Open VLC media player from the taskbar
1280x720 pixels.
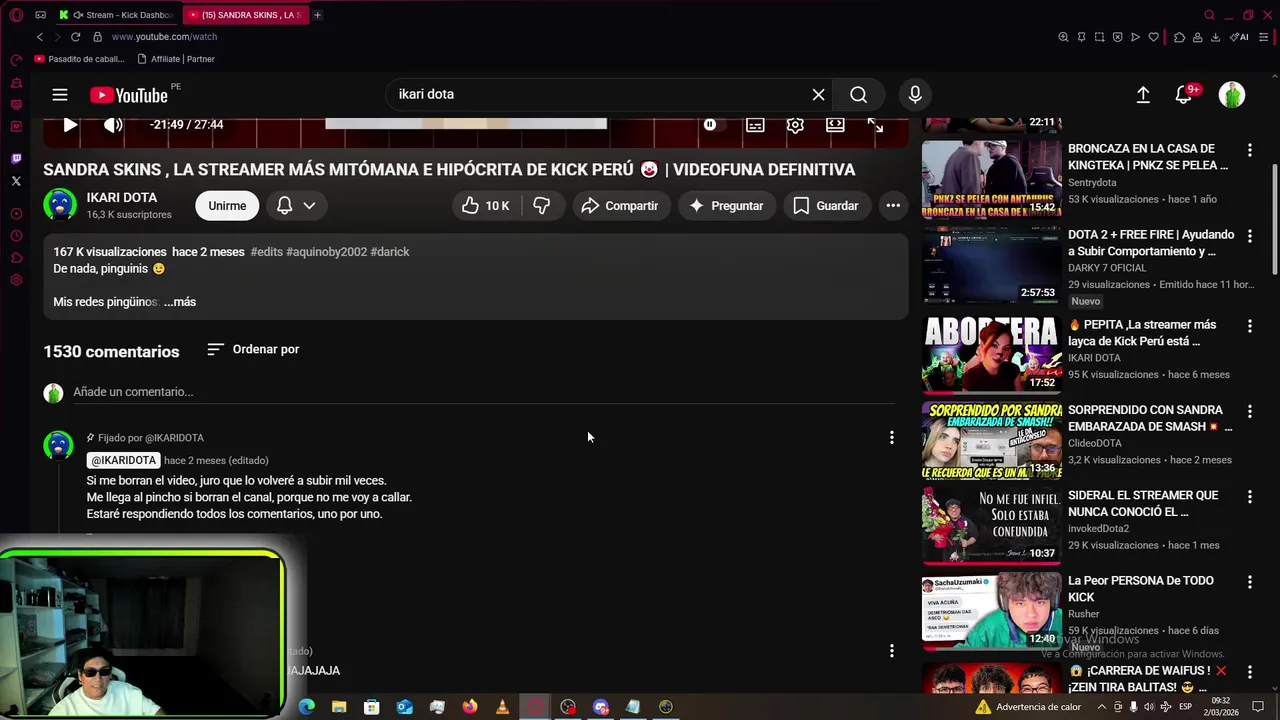click(x=502, y=707)
